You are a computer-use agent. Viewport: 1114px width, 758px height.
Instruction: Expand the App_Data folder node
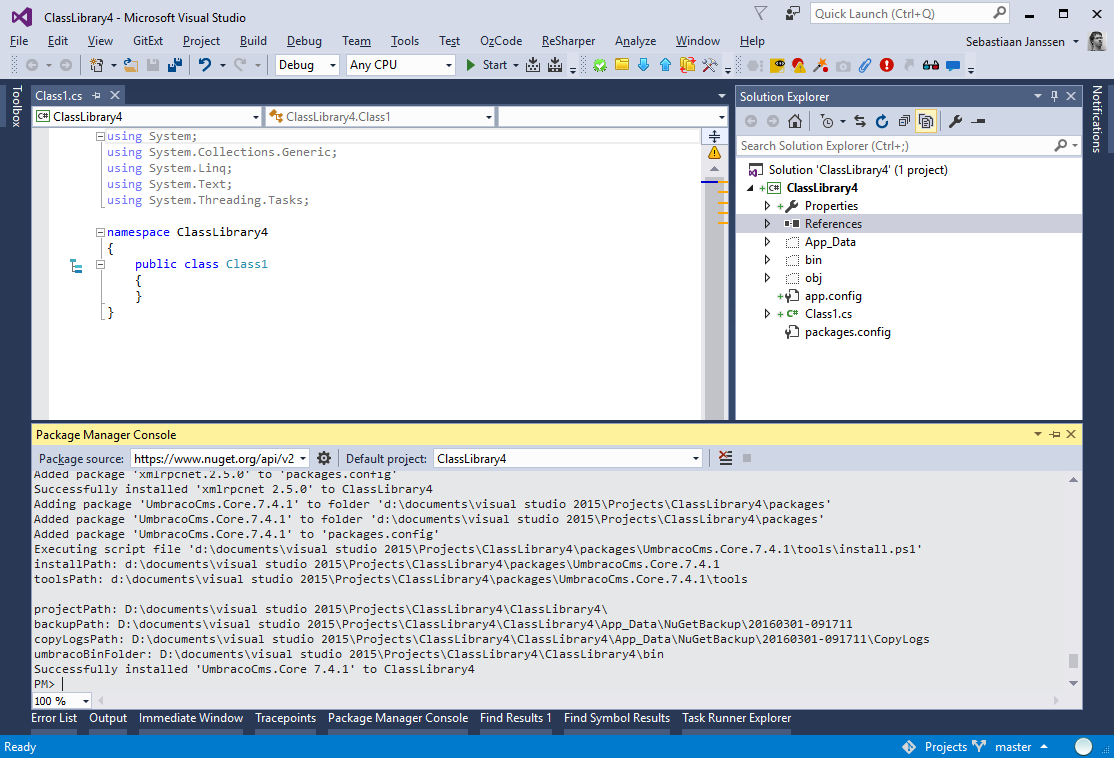767,242
